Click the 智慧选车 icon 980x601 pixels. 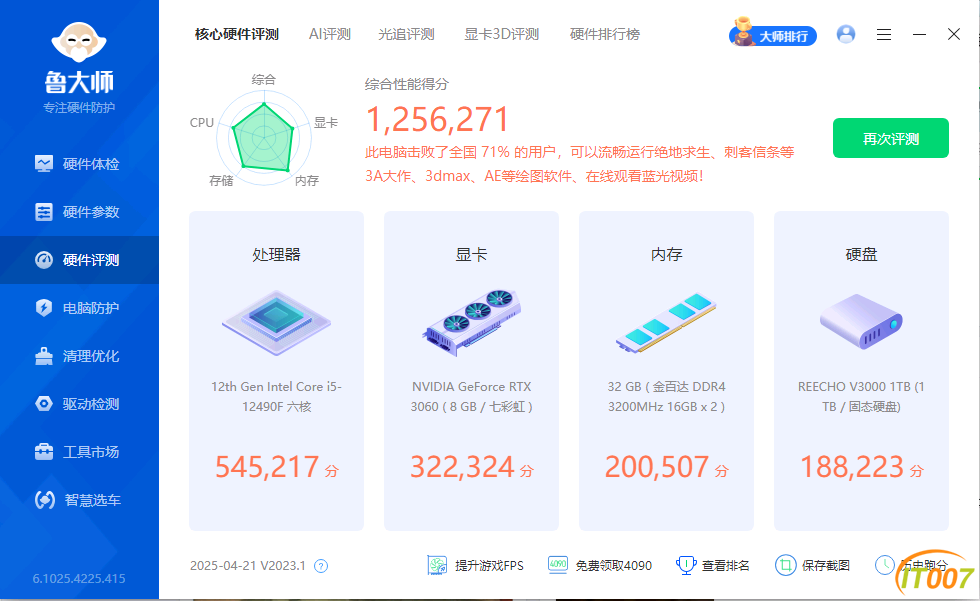(x=44, y=500)
